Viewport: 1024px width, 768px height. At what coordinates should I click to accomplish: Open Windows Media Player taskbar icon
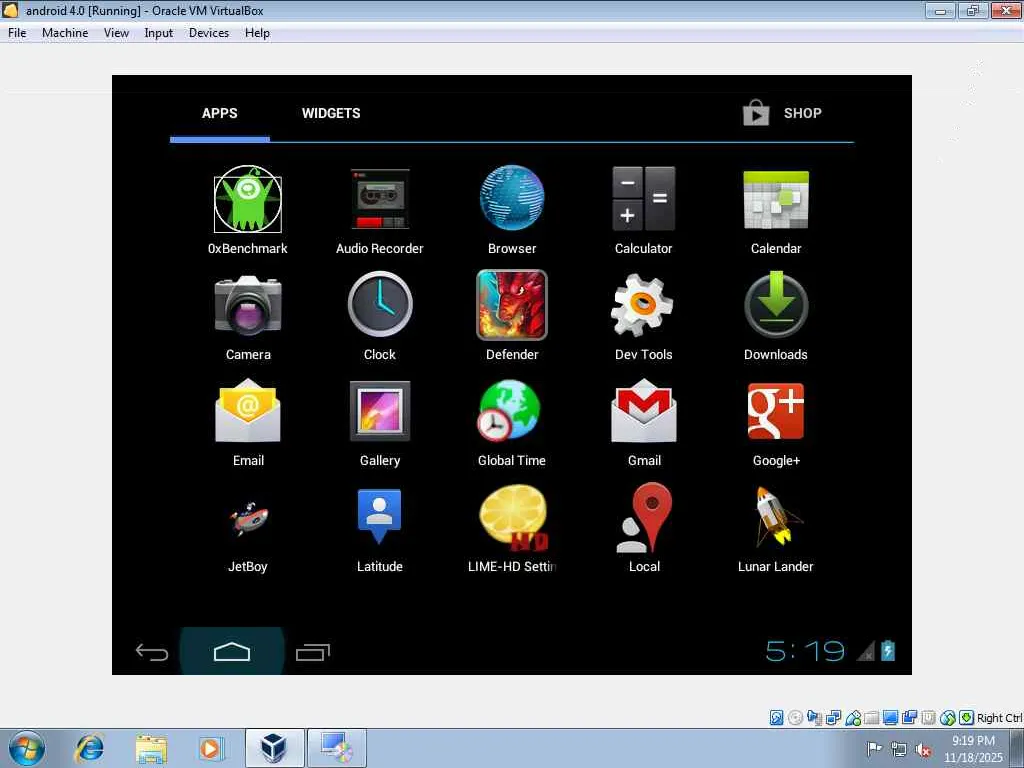coord(211,748)
